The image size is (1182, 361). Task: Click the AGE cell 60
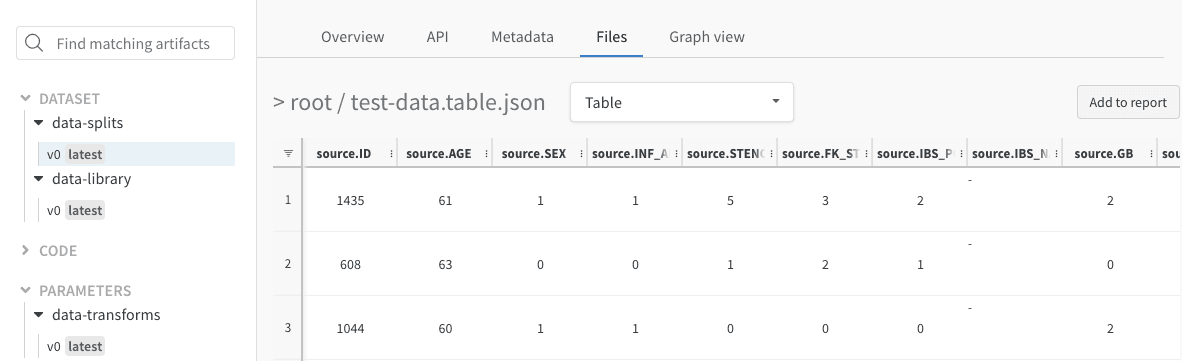tap(445, 329)
